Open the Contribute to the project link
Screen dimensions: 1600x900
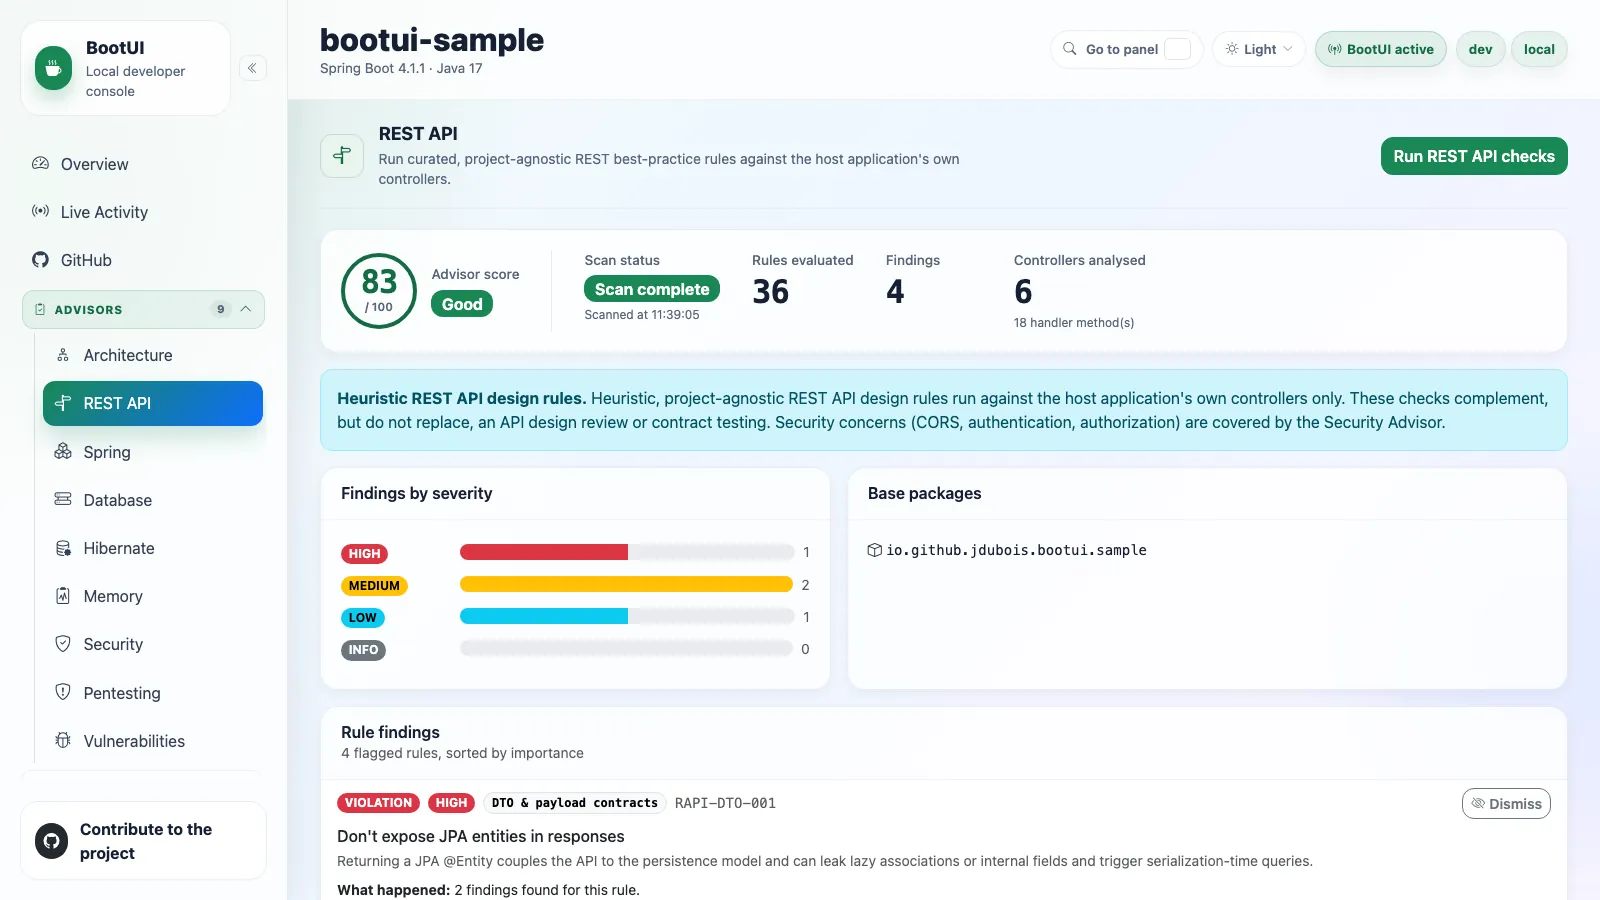point(143,841)
